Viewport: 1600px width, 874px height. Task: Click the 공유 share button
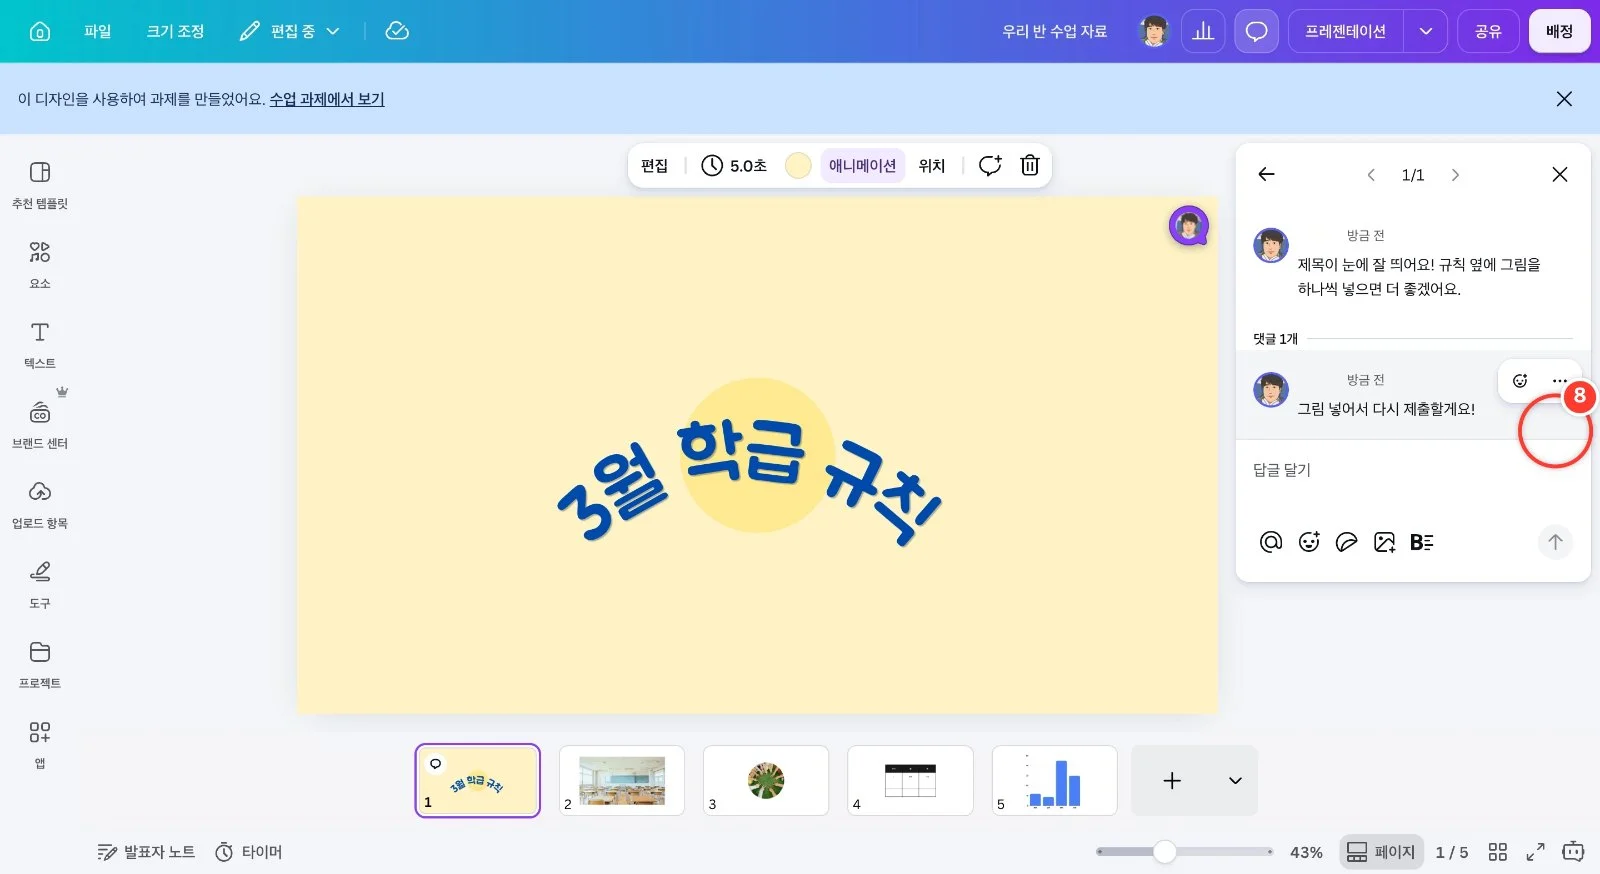click(1488, 31)
